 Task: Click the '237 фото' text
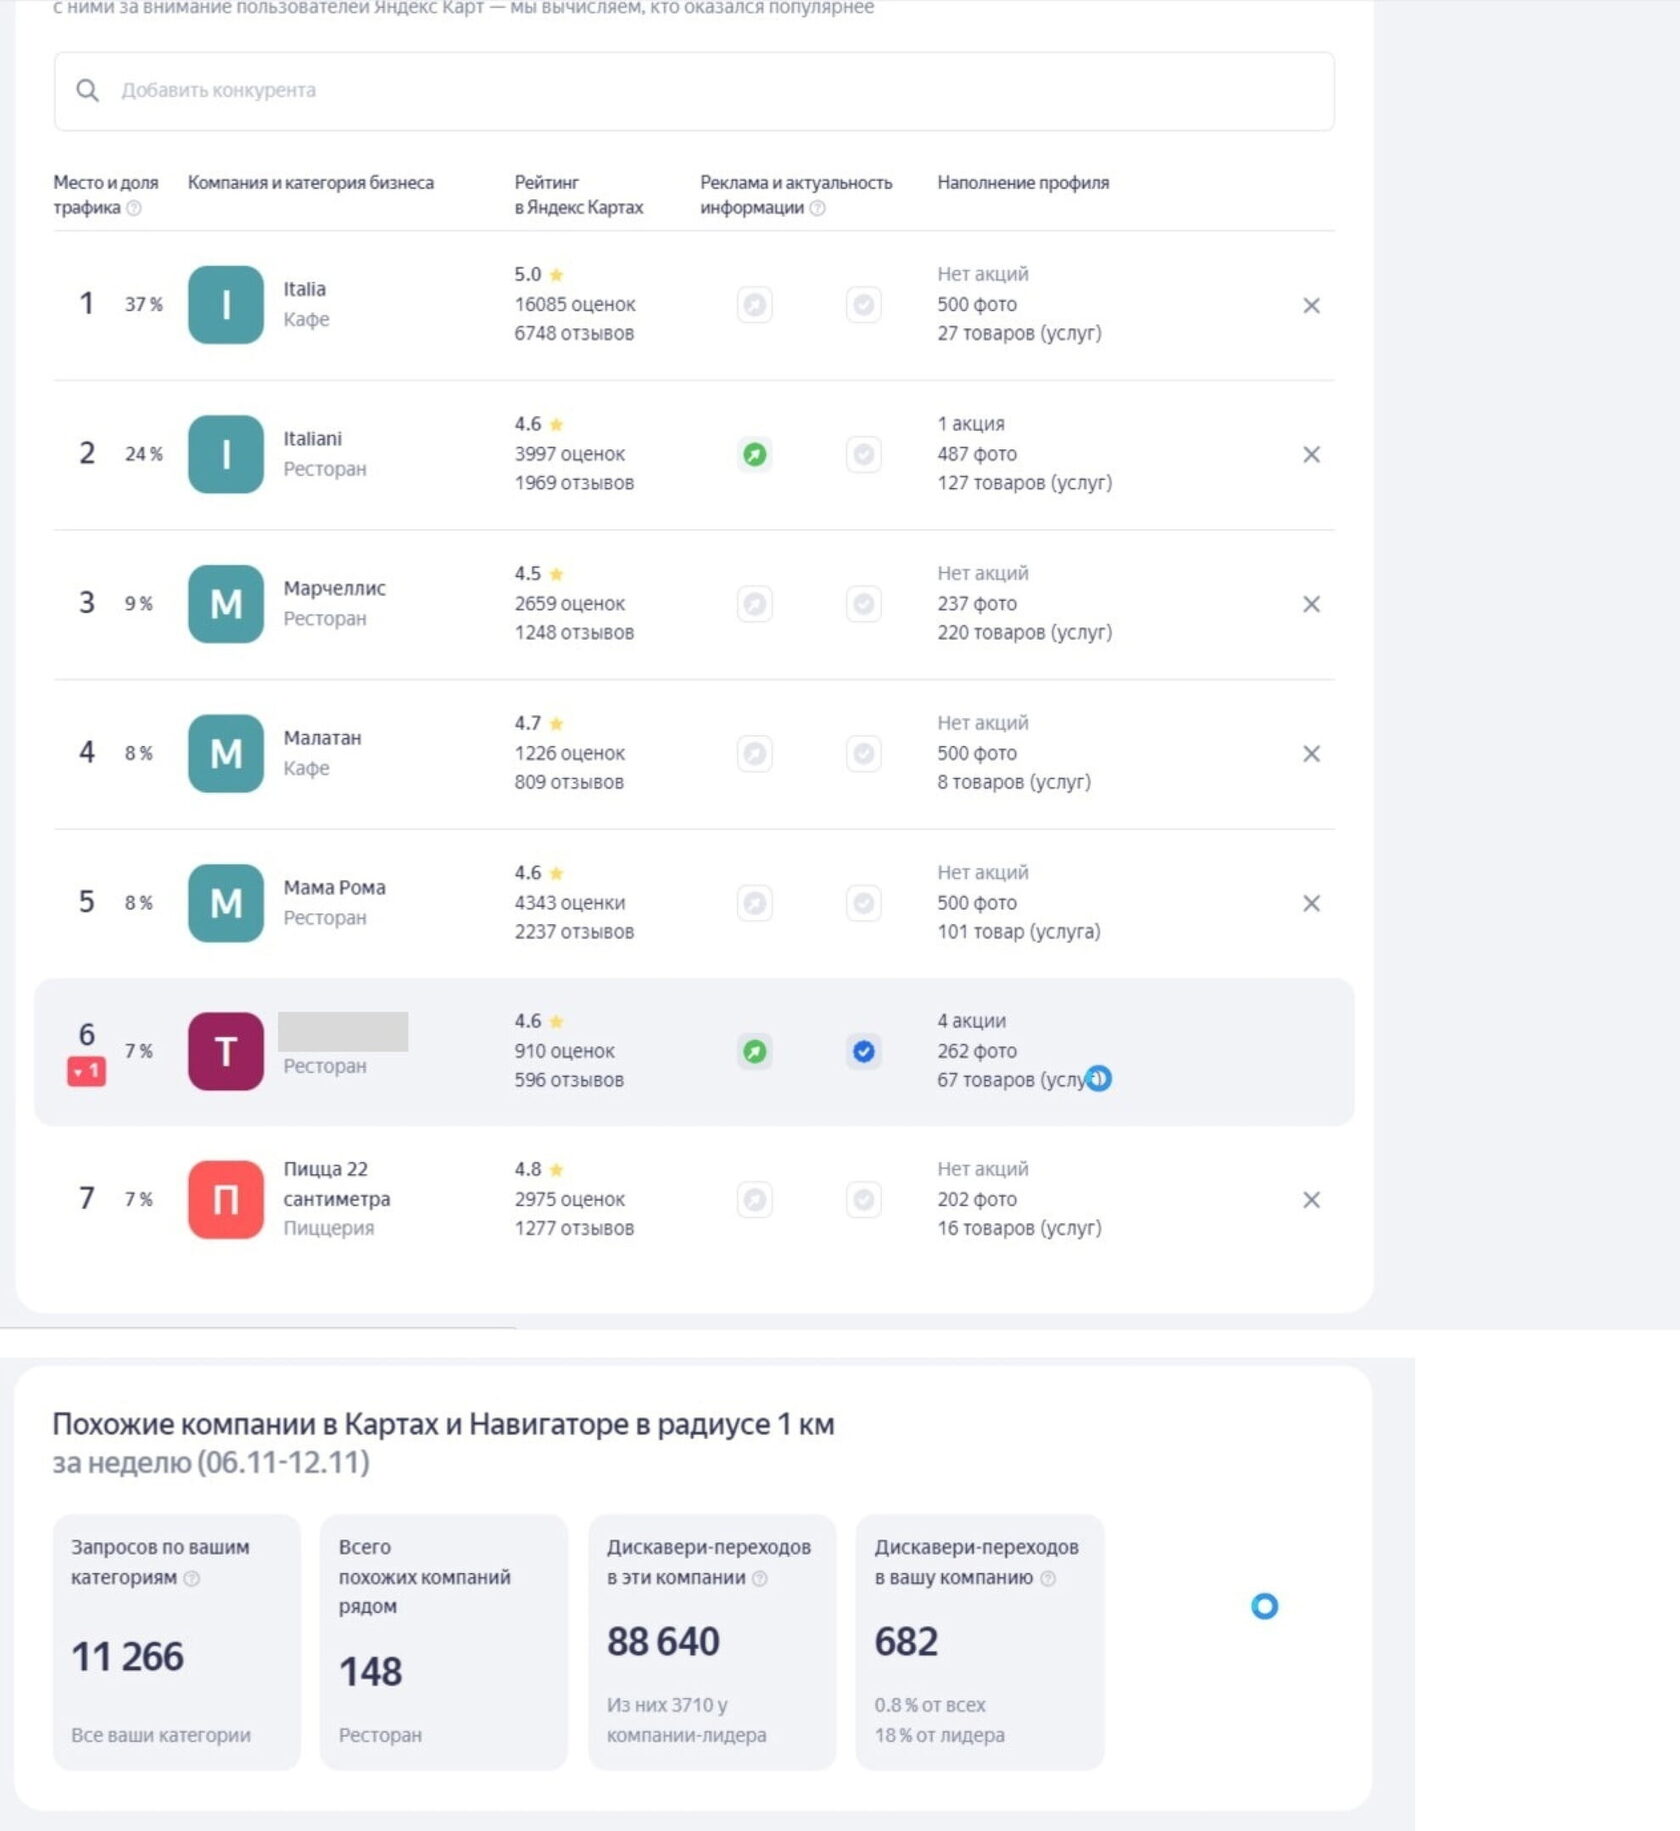click(977, 604)
